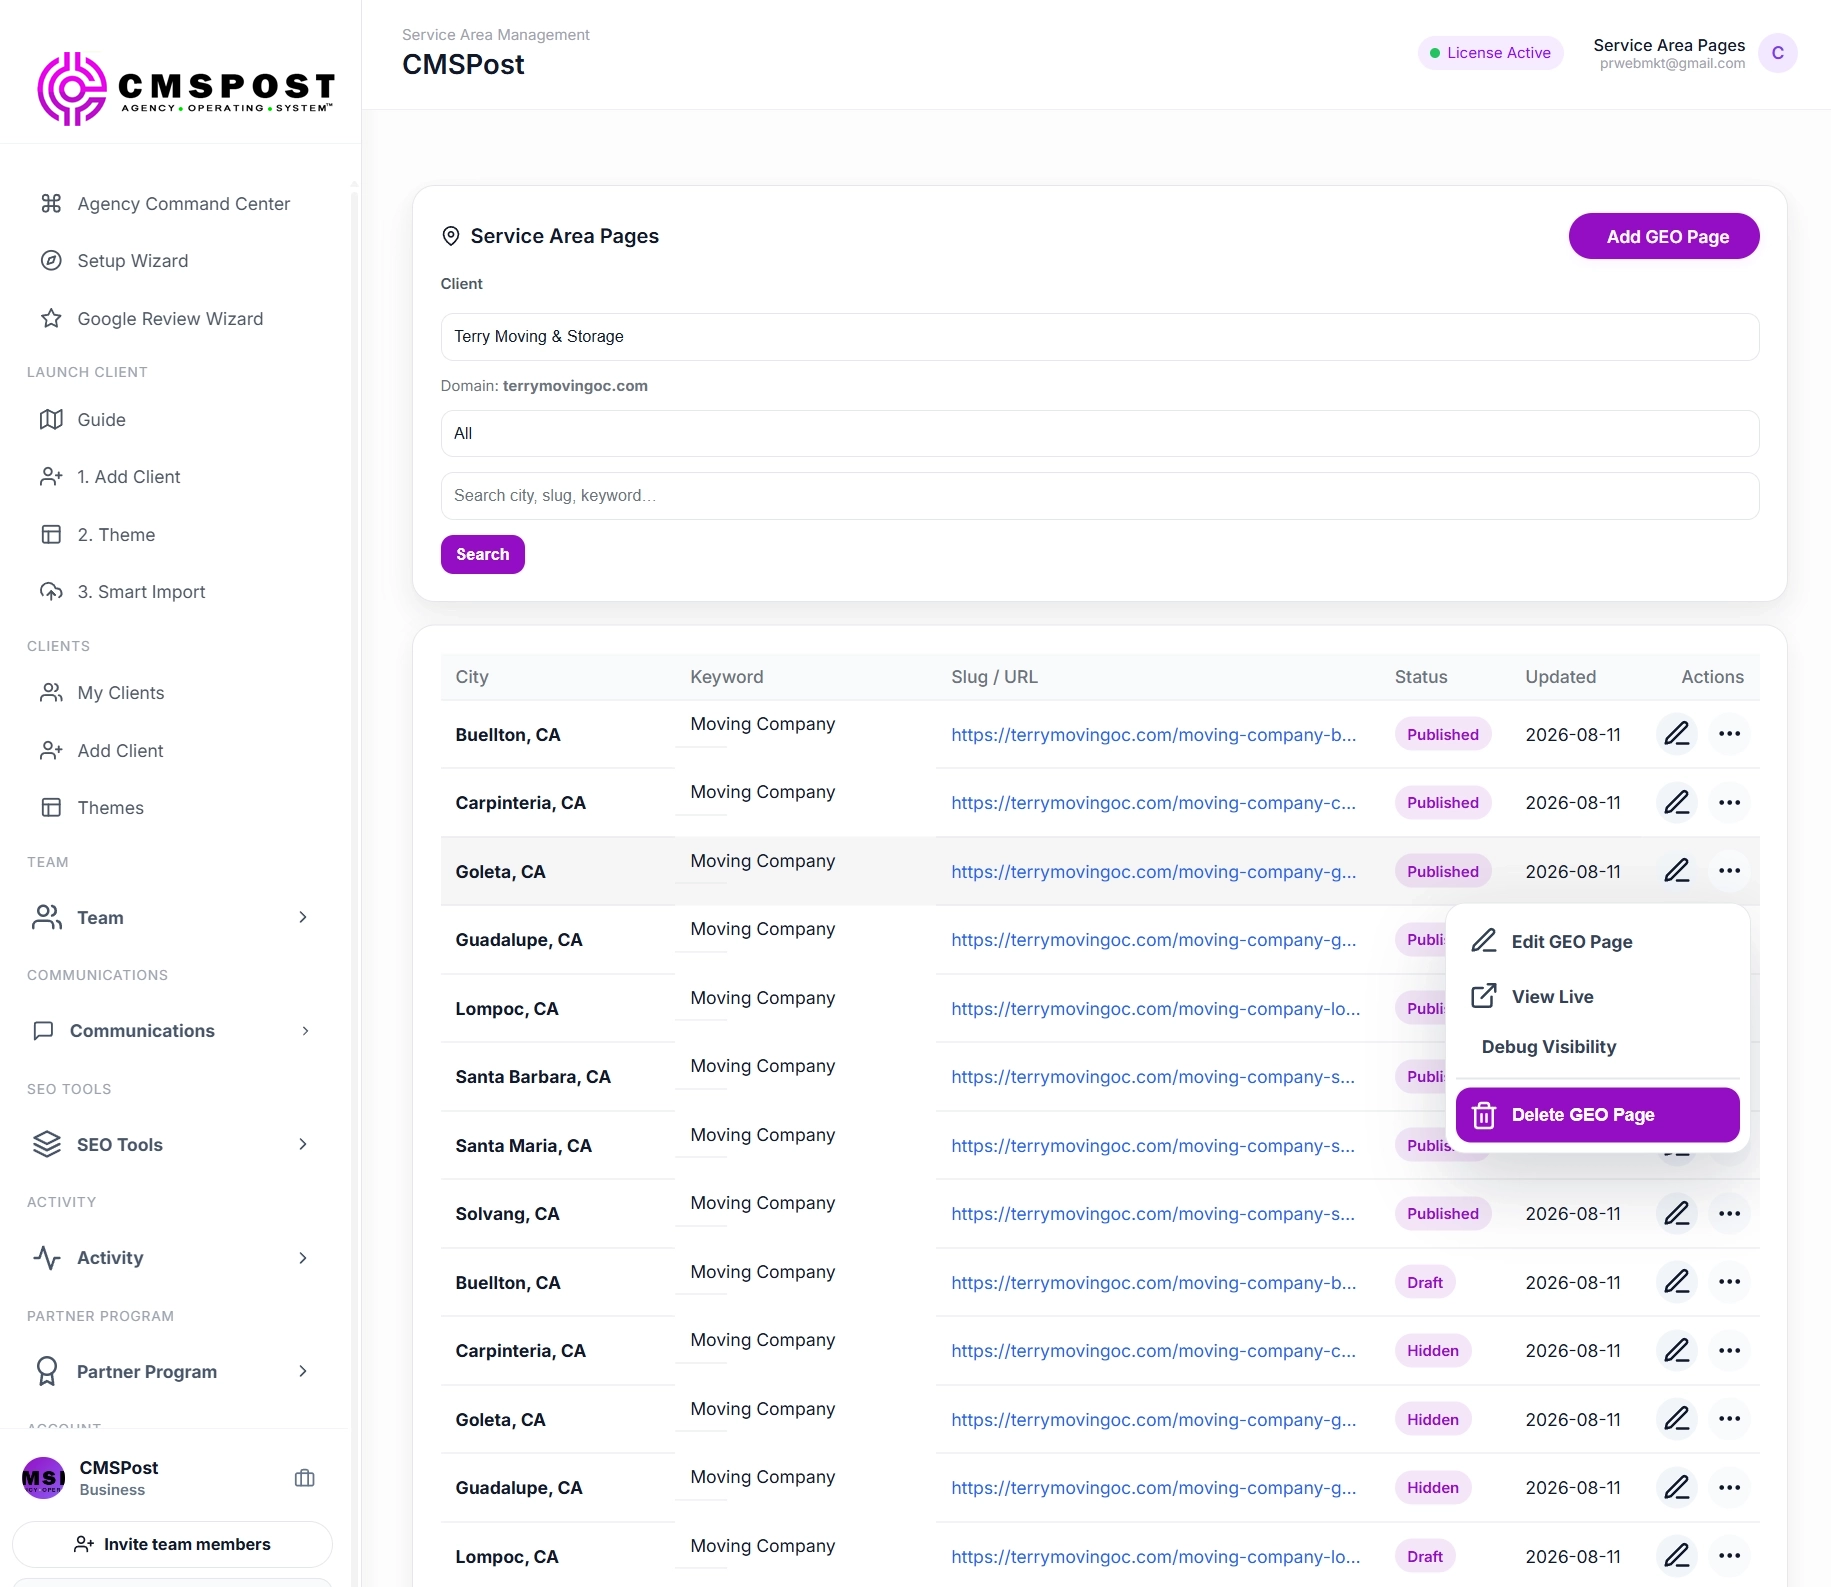
Task: Click the CMSPost logo
Action: coord(186,89)
